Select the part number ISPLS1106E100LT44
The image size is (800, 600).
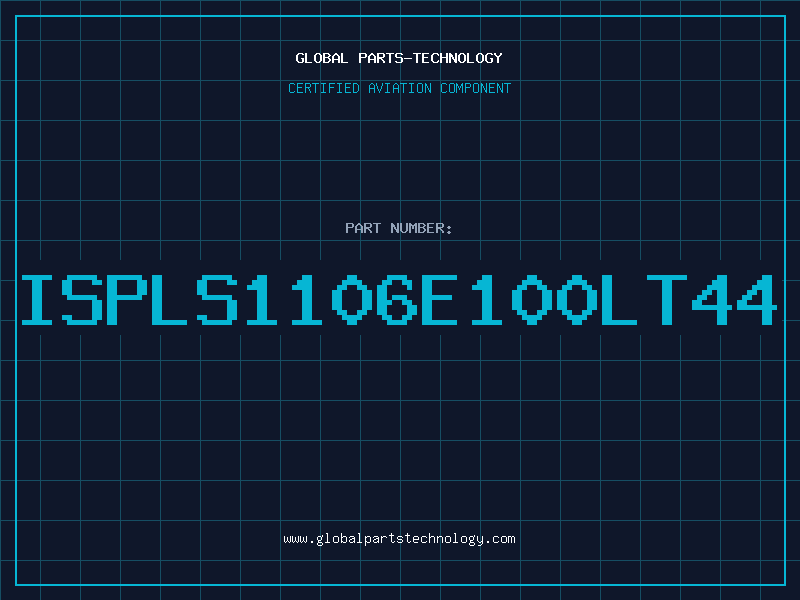coord(399,299)
